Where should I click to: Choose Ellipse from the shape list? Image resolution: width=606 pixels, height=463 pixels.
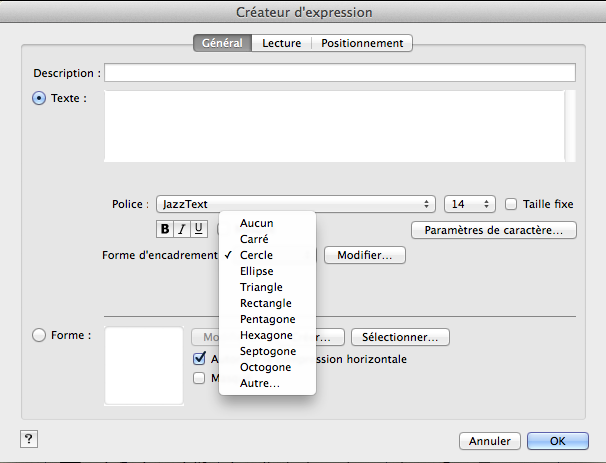click(x=257, y=271)
